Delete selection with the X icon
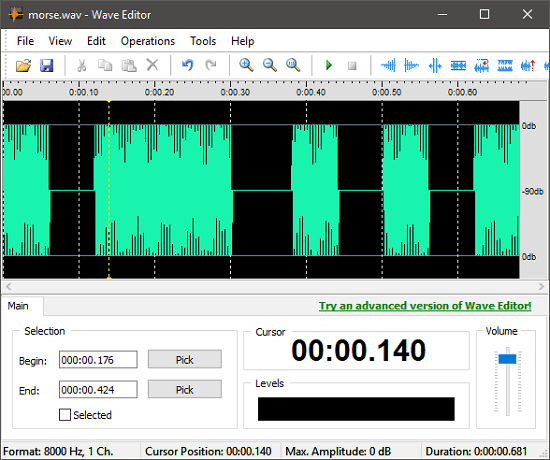 (152, 65)
